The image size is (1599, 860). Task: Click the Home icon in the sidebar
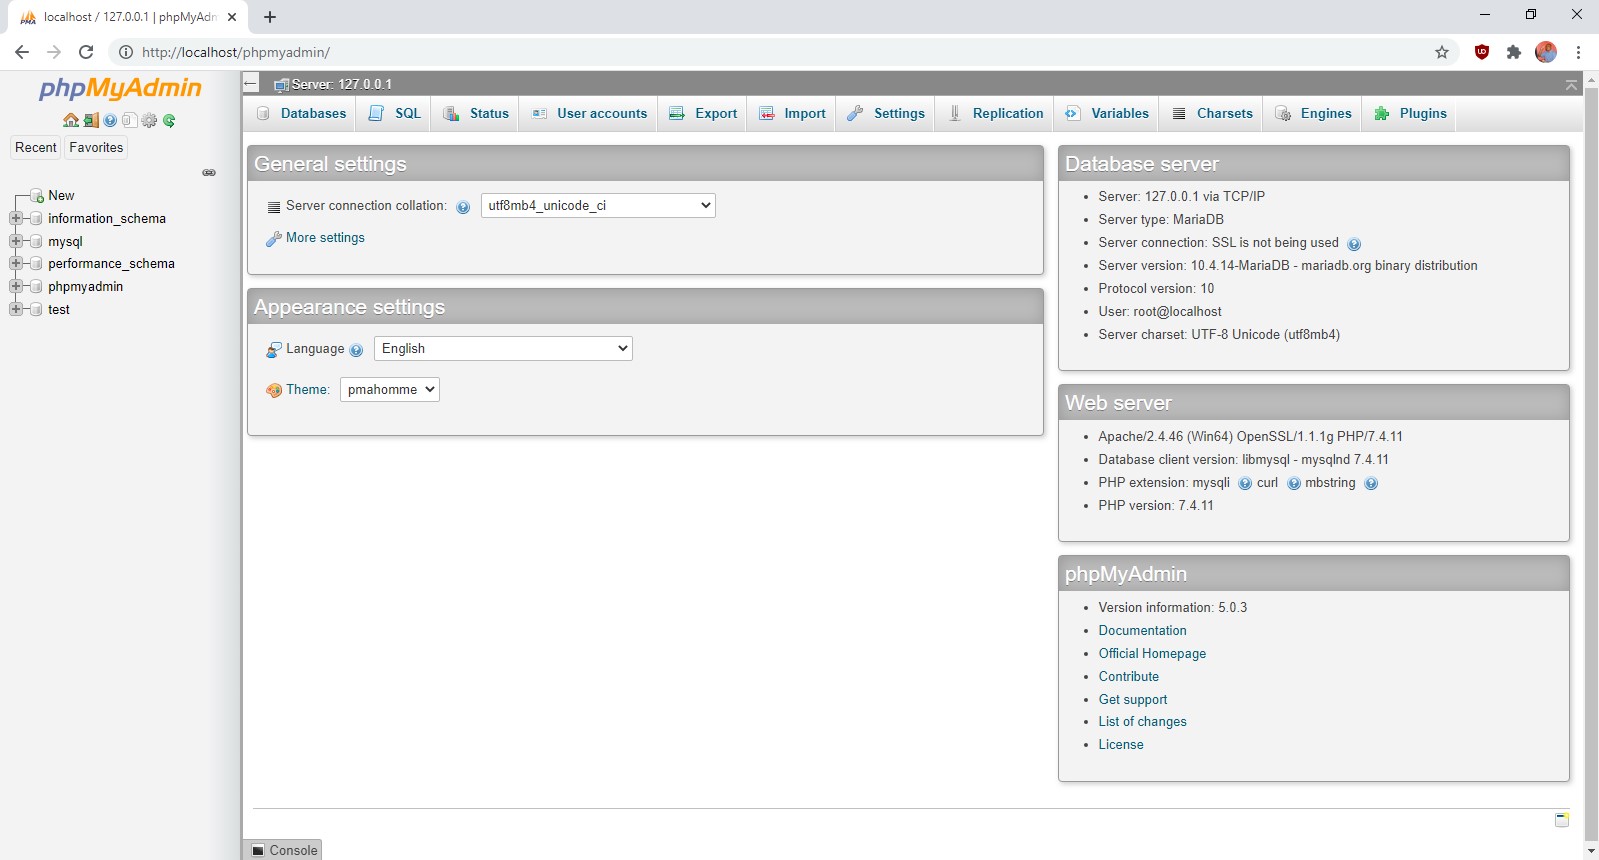click(70, 120)
